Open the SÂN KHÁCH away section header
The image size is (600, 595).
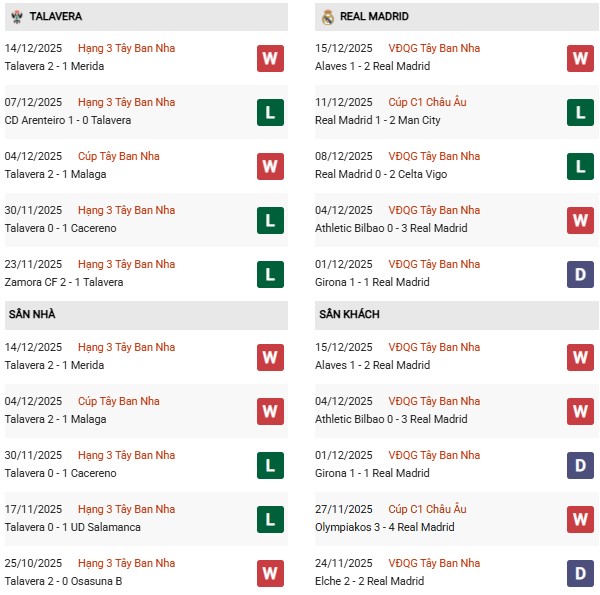pos(349,314)
